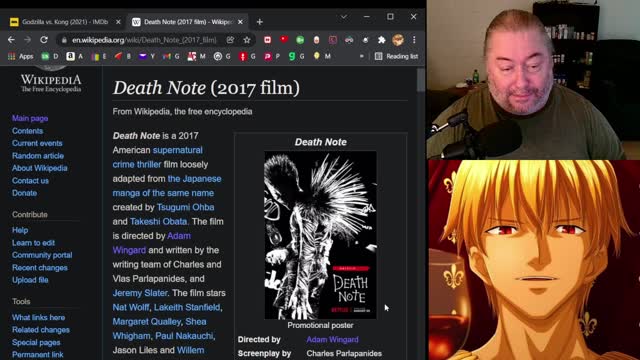
Task: Open the 'D' spreadsheet bookmark
Action: point(50,56)
